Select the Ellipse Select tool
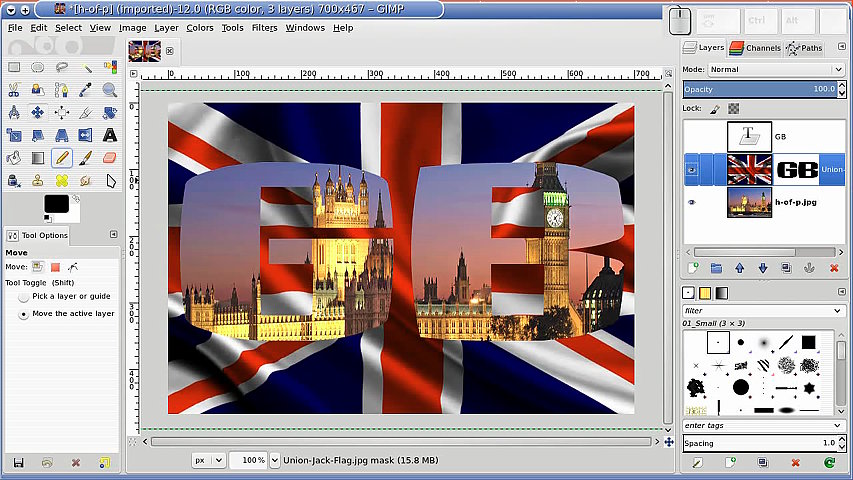853x480 pixels. (38, 67)
